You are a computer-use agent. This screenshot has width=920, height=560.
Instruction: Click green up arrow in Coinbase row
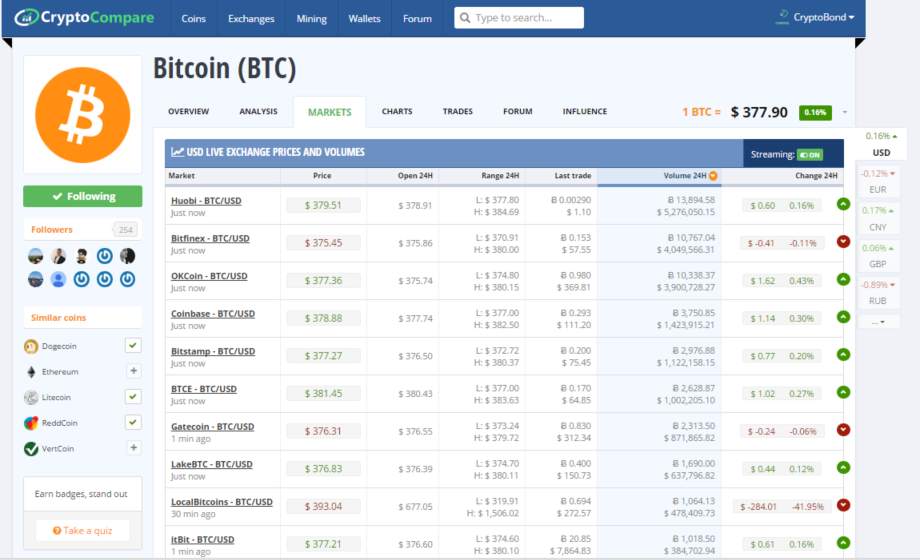pos(843,317)
